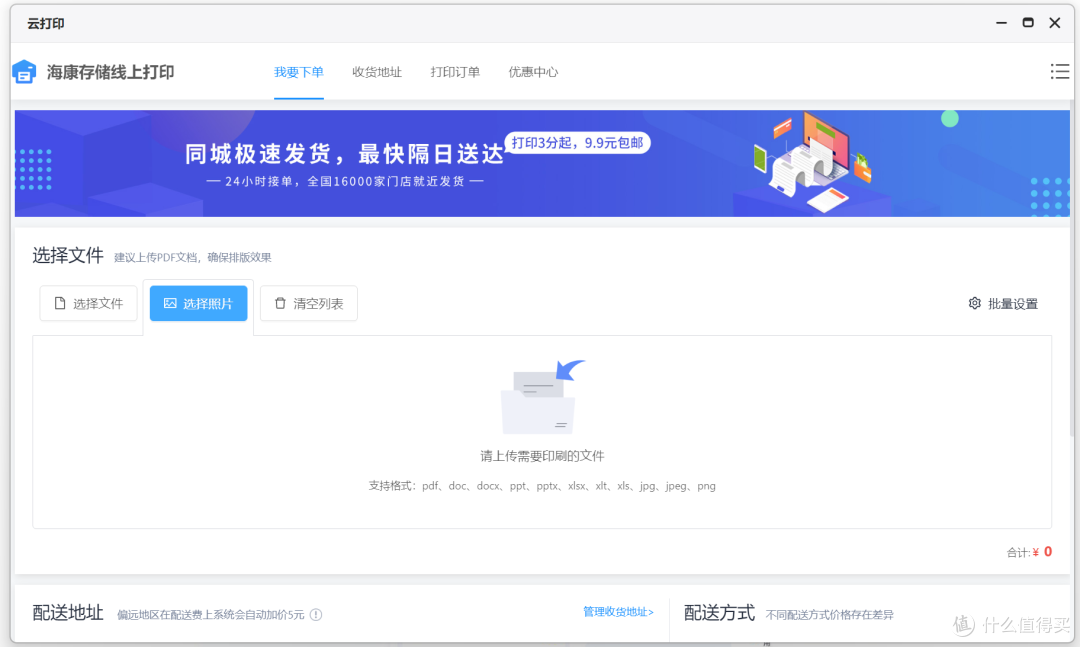Viewport: 1080px width, 647px height.
Task: Click the upload folder illustration
Action: [542, 396]
